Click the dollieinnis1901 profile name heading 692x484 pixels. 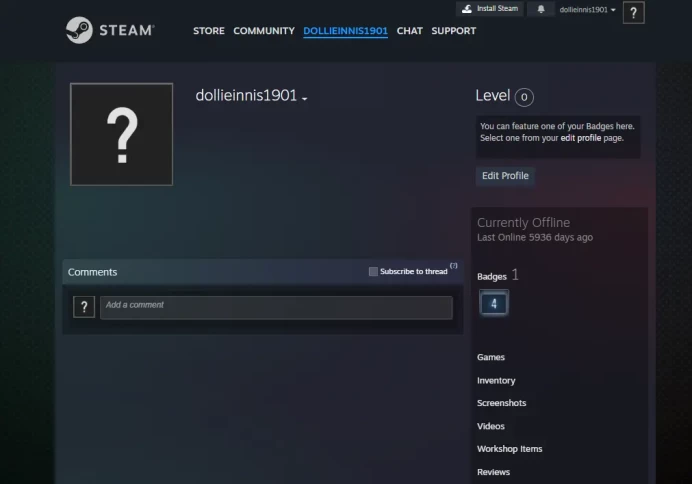[x=246, y=95]
